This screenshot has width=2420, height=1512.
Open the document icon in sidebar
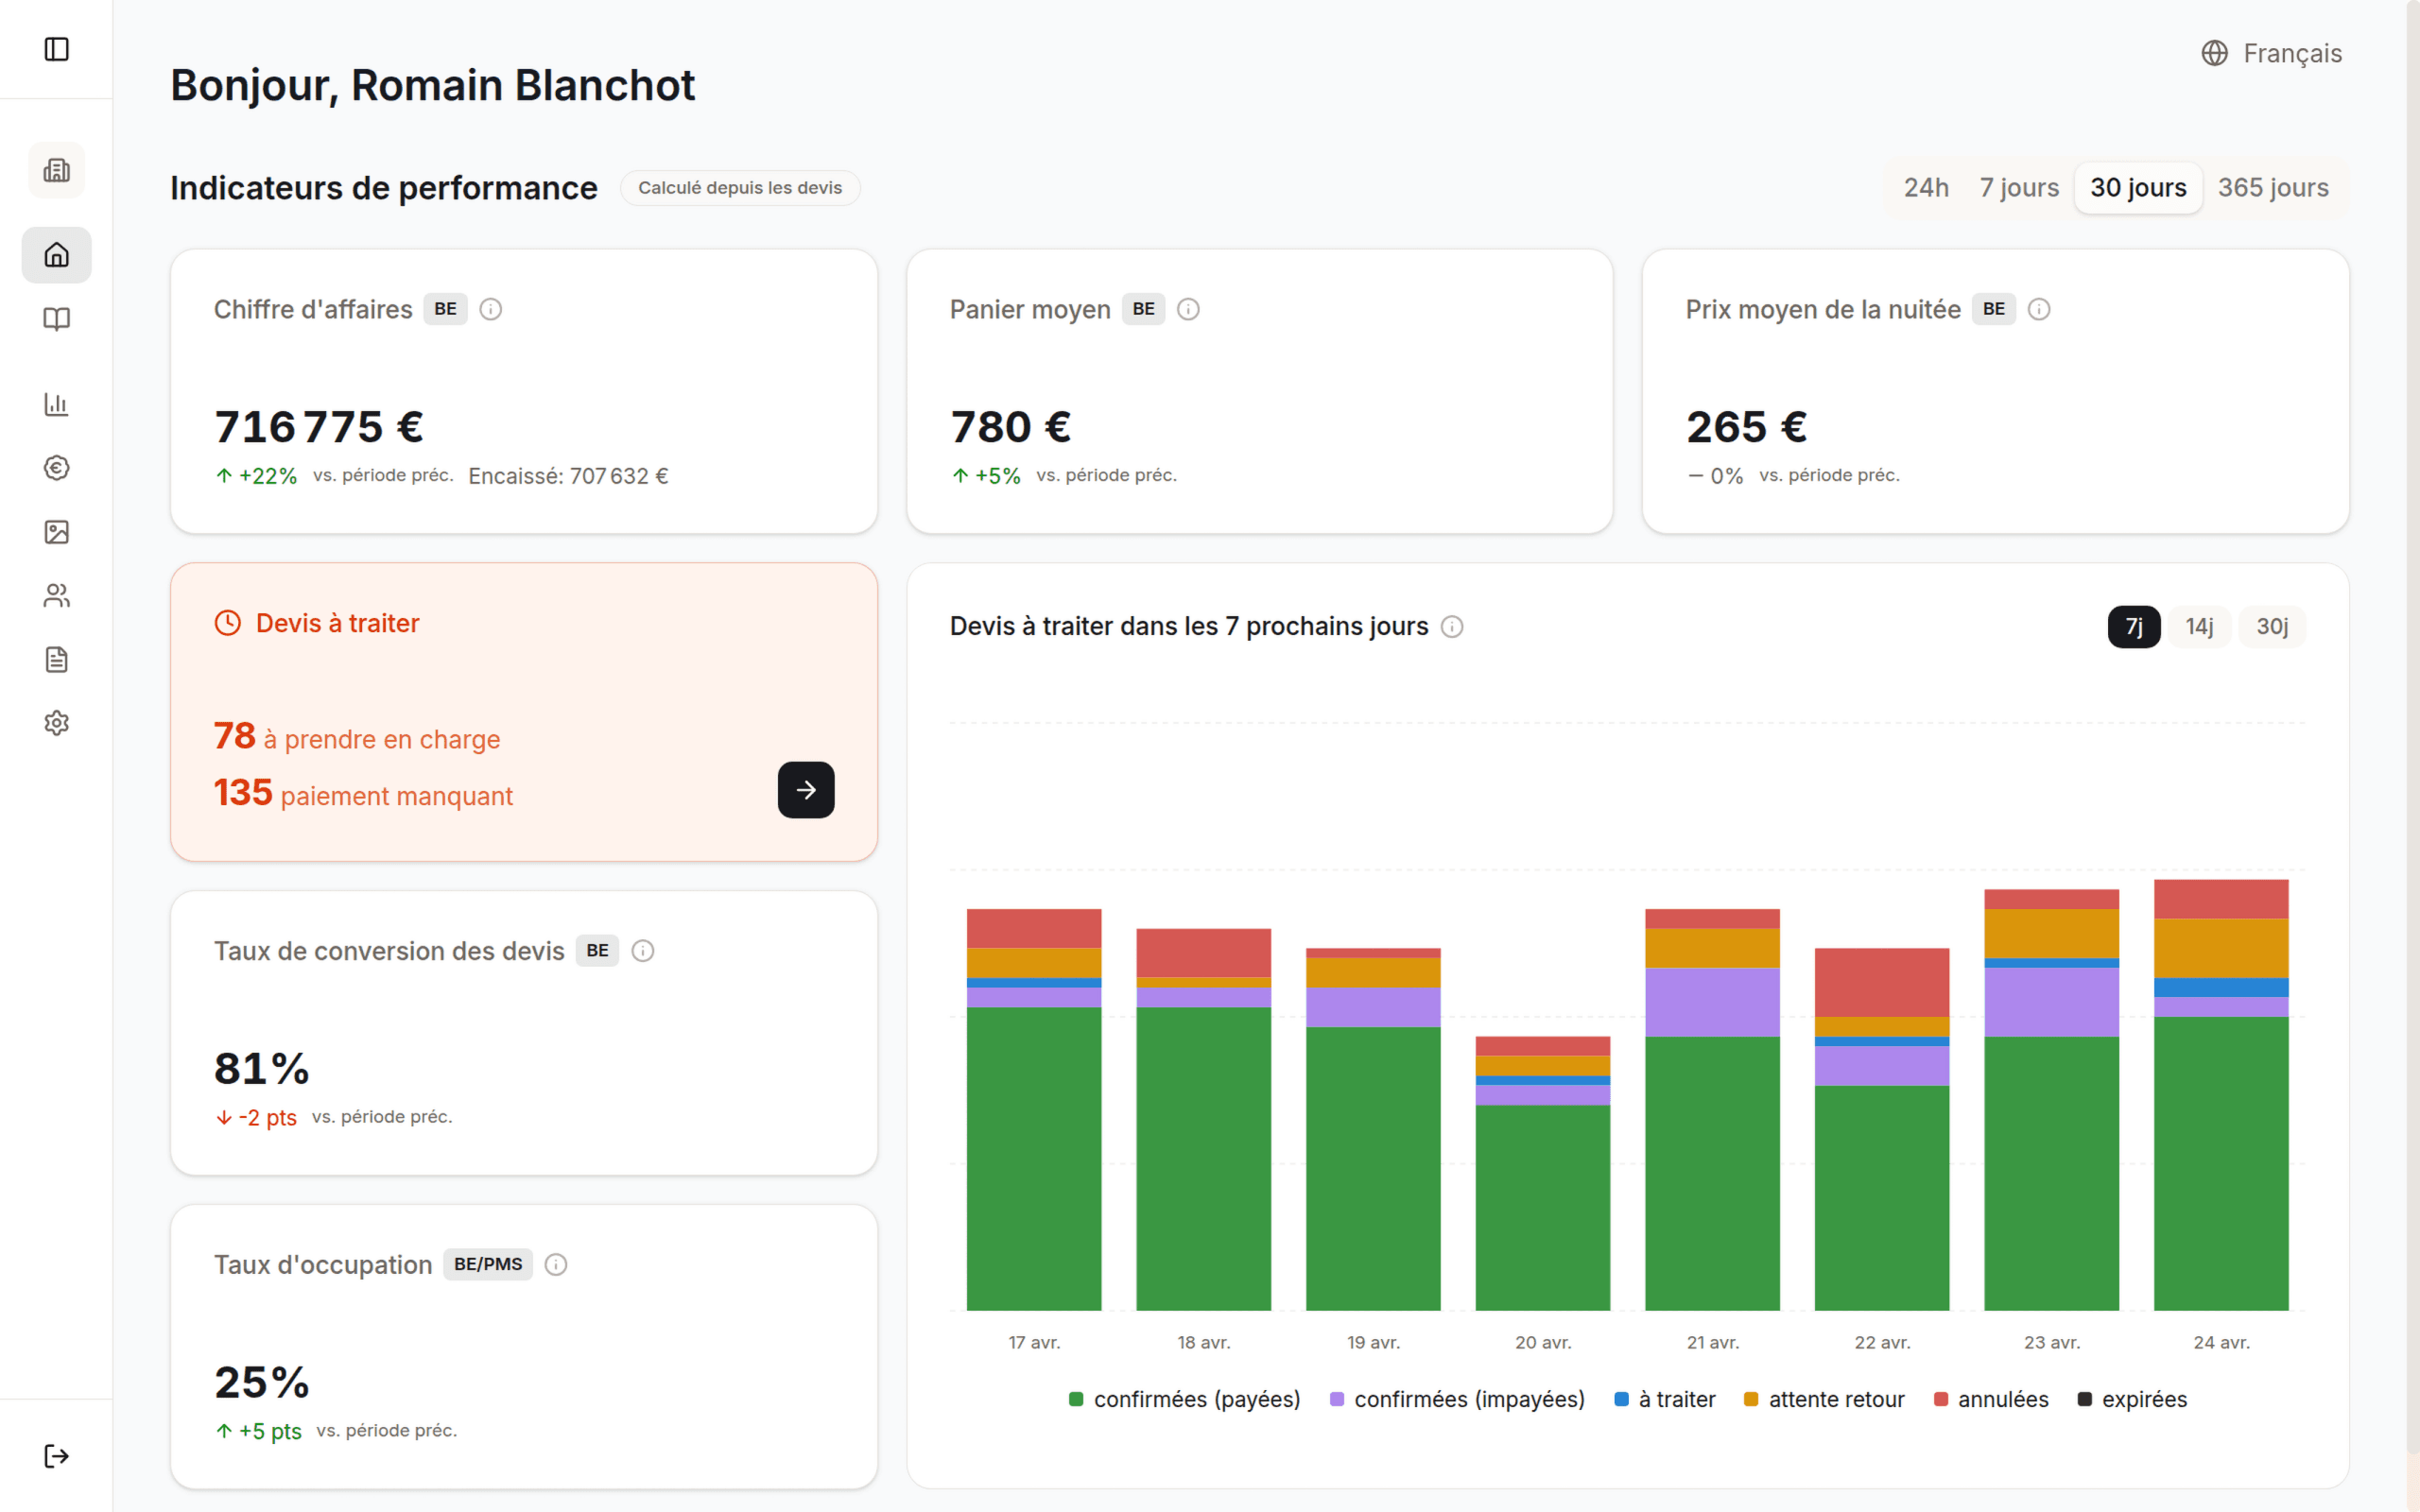[x=57, y=660]
